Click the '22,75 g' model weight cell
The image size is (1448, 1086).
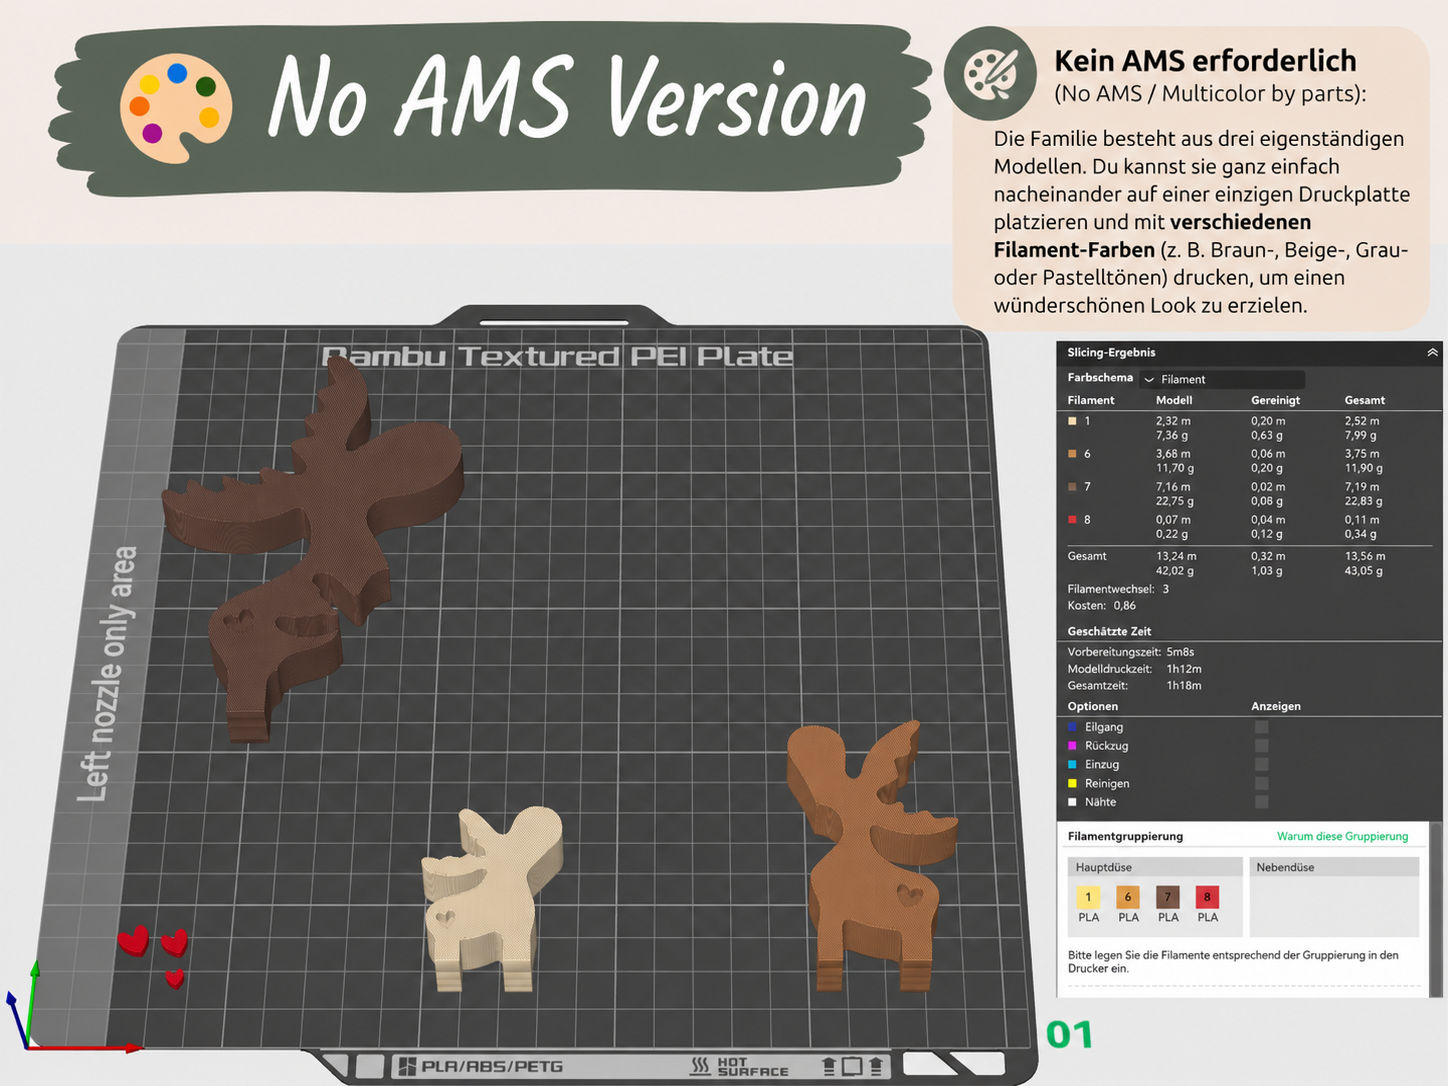point(1175,502)
